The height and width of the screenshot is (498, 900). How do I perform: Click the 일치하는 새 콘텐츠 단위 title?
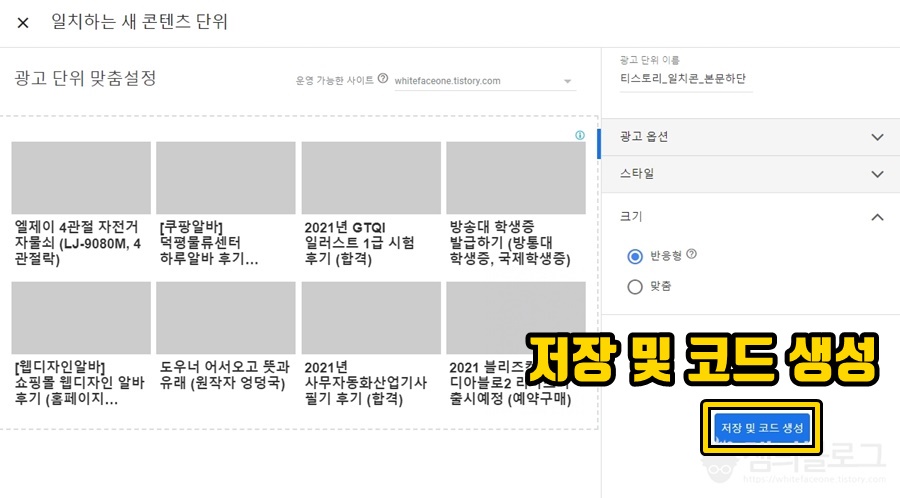coord(139,22)
